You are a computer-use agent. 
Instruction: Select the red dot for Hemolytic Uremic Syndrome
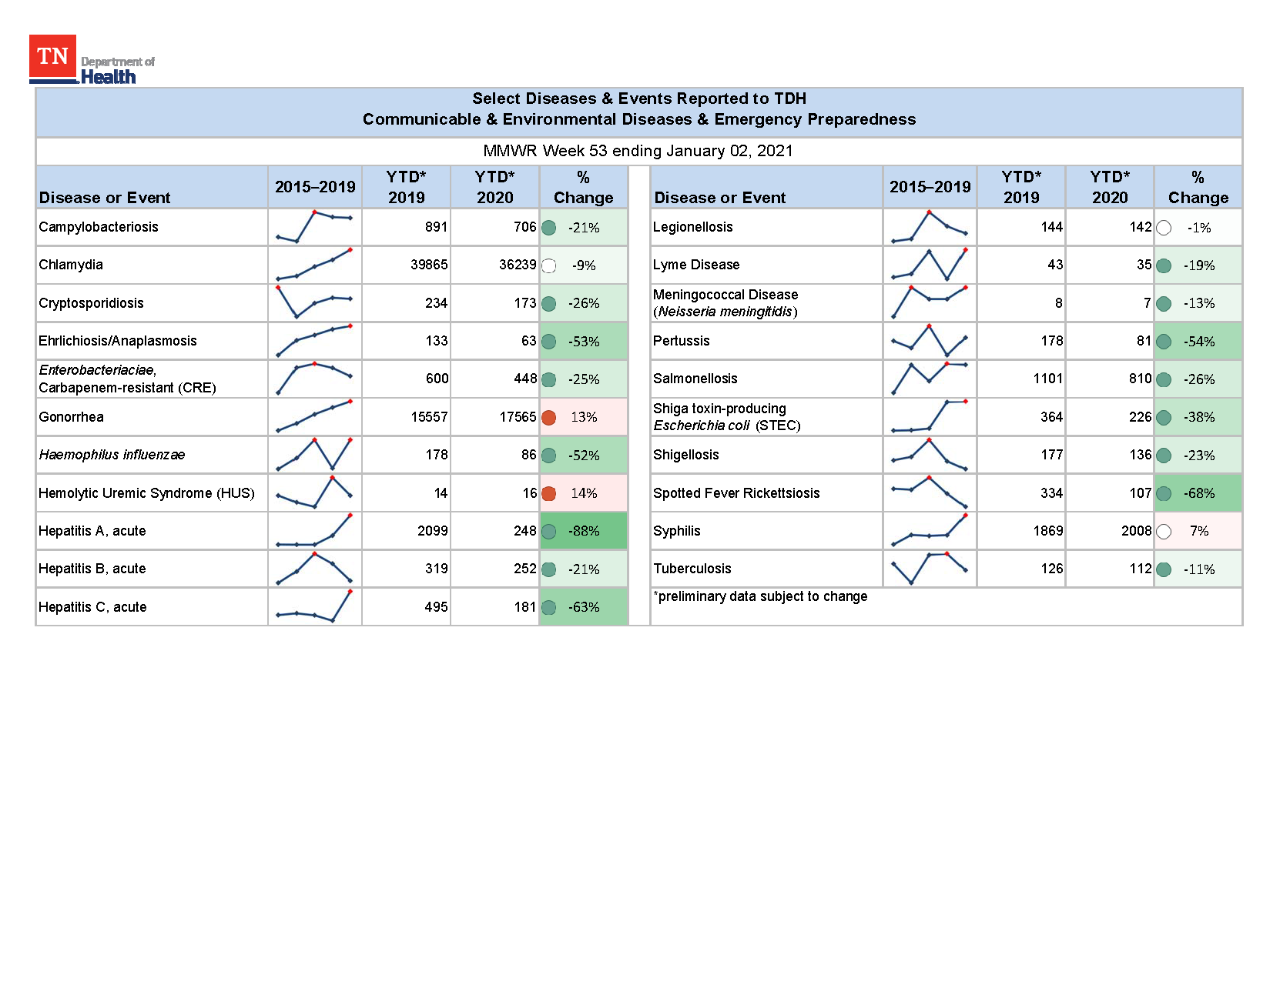[549, 494]
